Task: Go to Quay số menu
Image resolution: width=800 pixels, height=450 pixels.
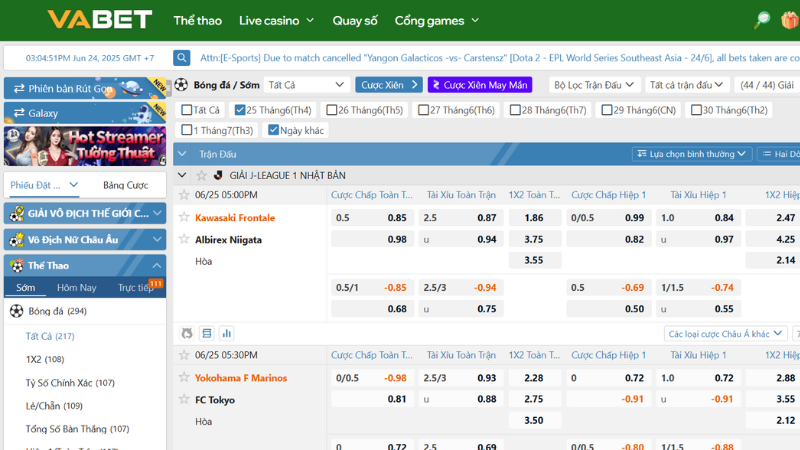Action: point(355,20)
